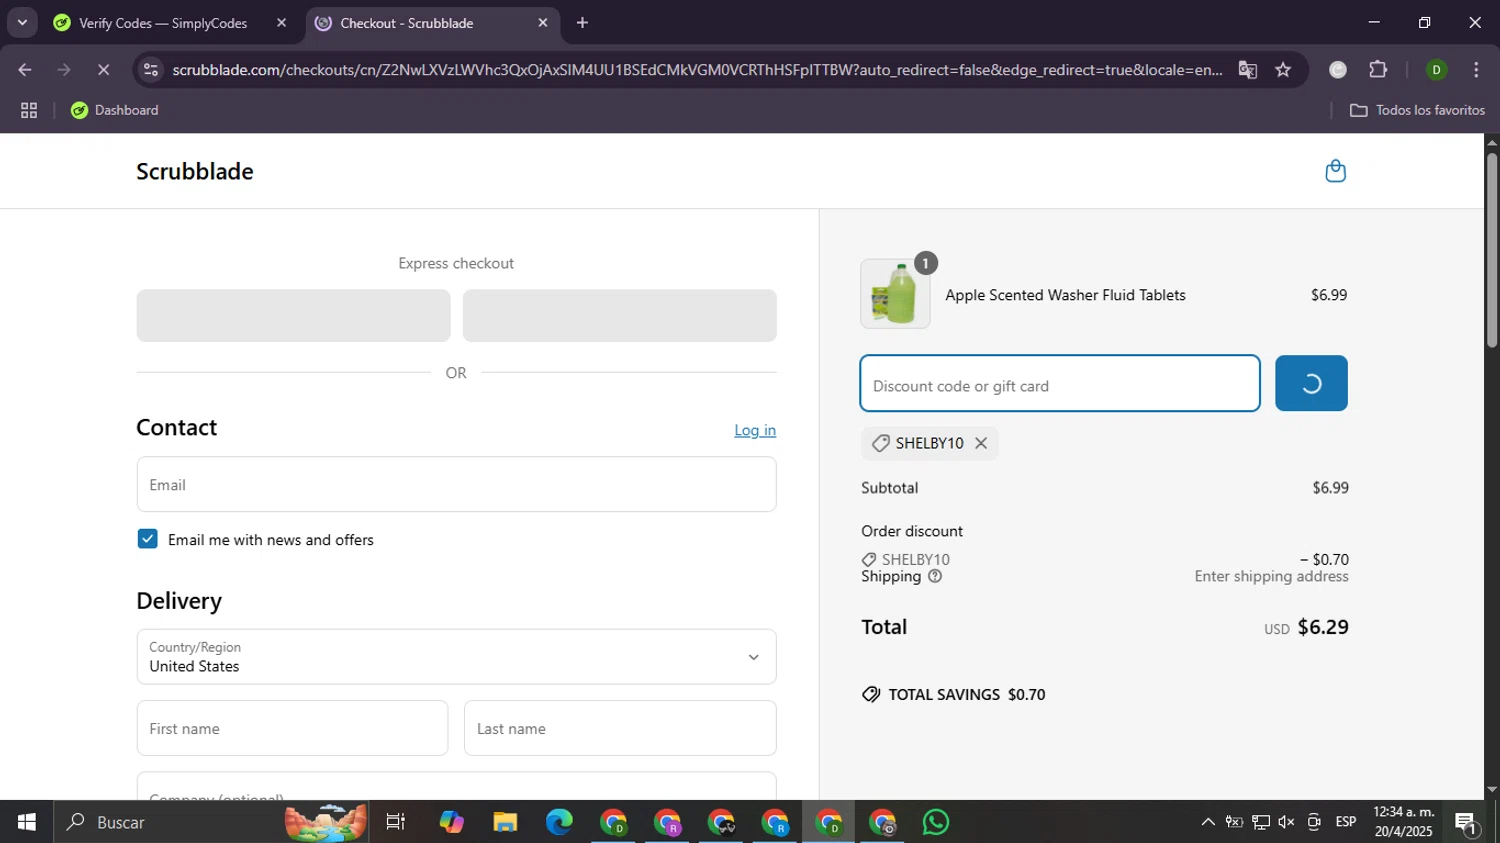Focus the Last name field

click(620, 728)
